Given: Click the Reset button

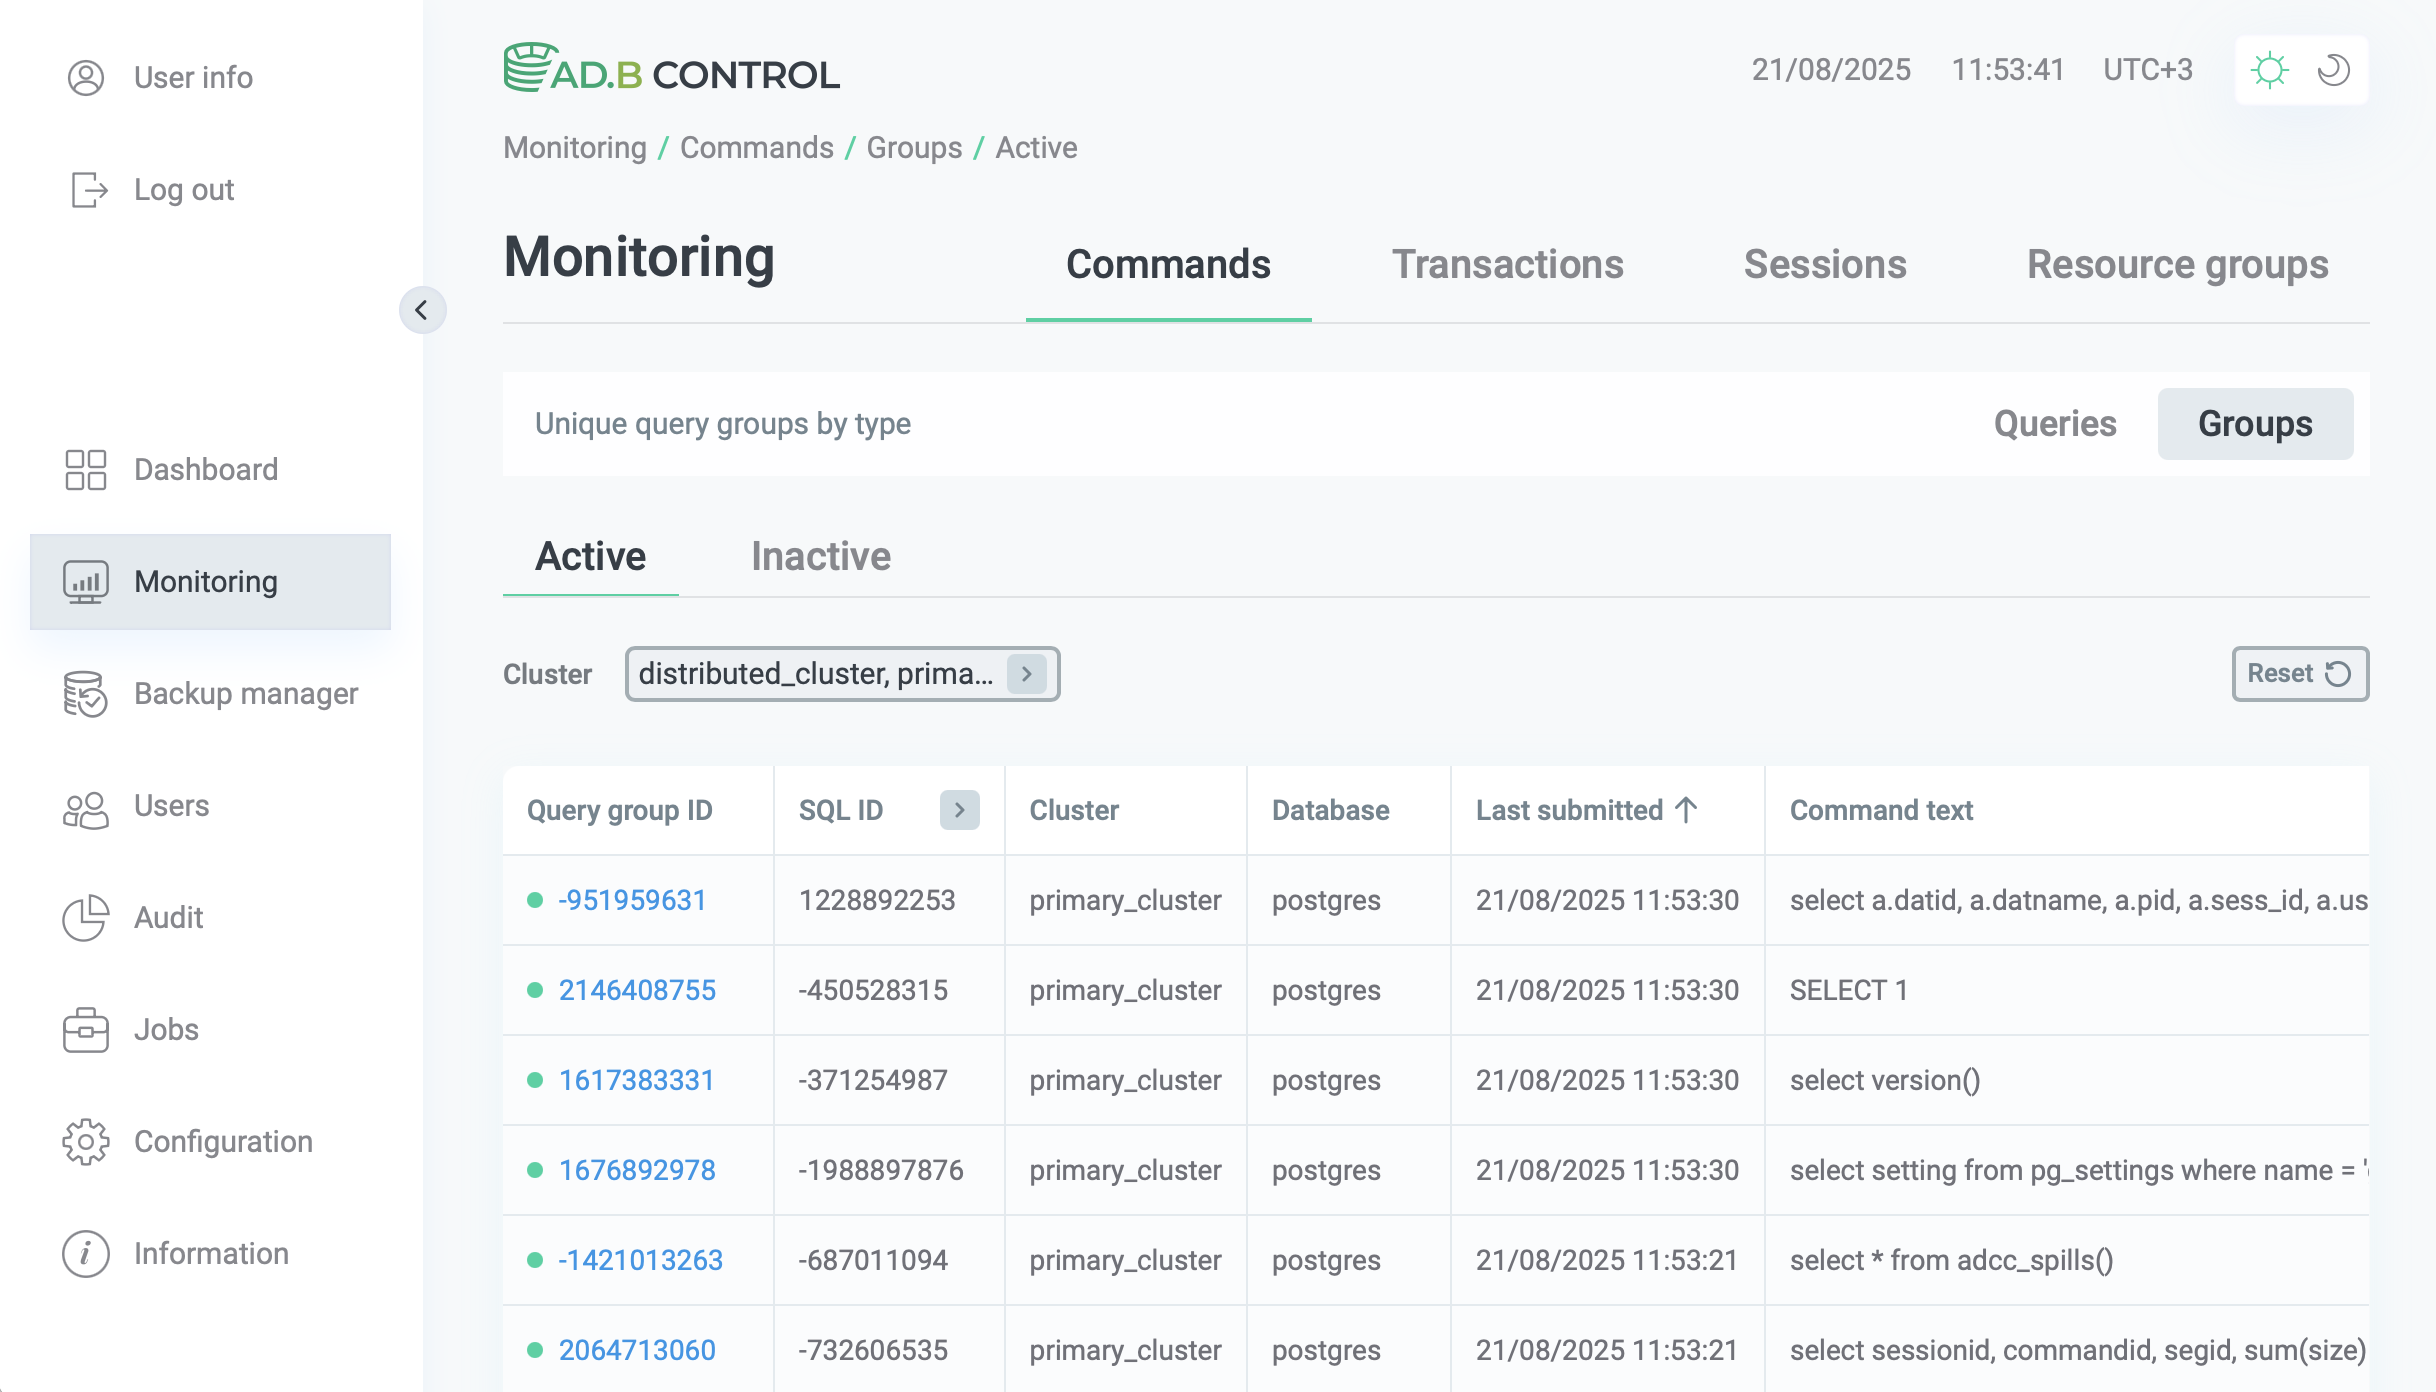Looking at the screenshot, I should (x=2299, y=673).
